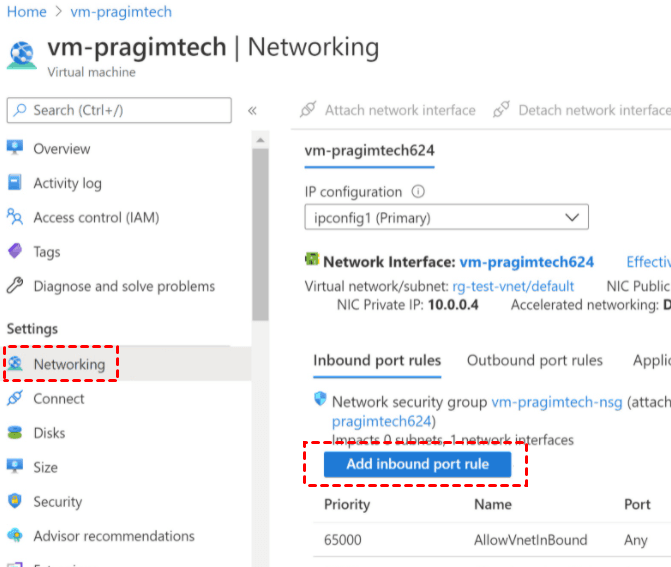Open Advisor recommendations icon
Viewport: 671px width, 567px height.
pyautogui.click(x=15, y=536)
